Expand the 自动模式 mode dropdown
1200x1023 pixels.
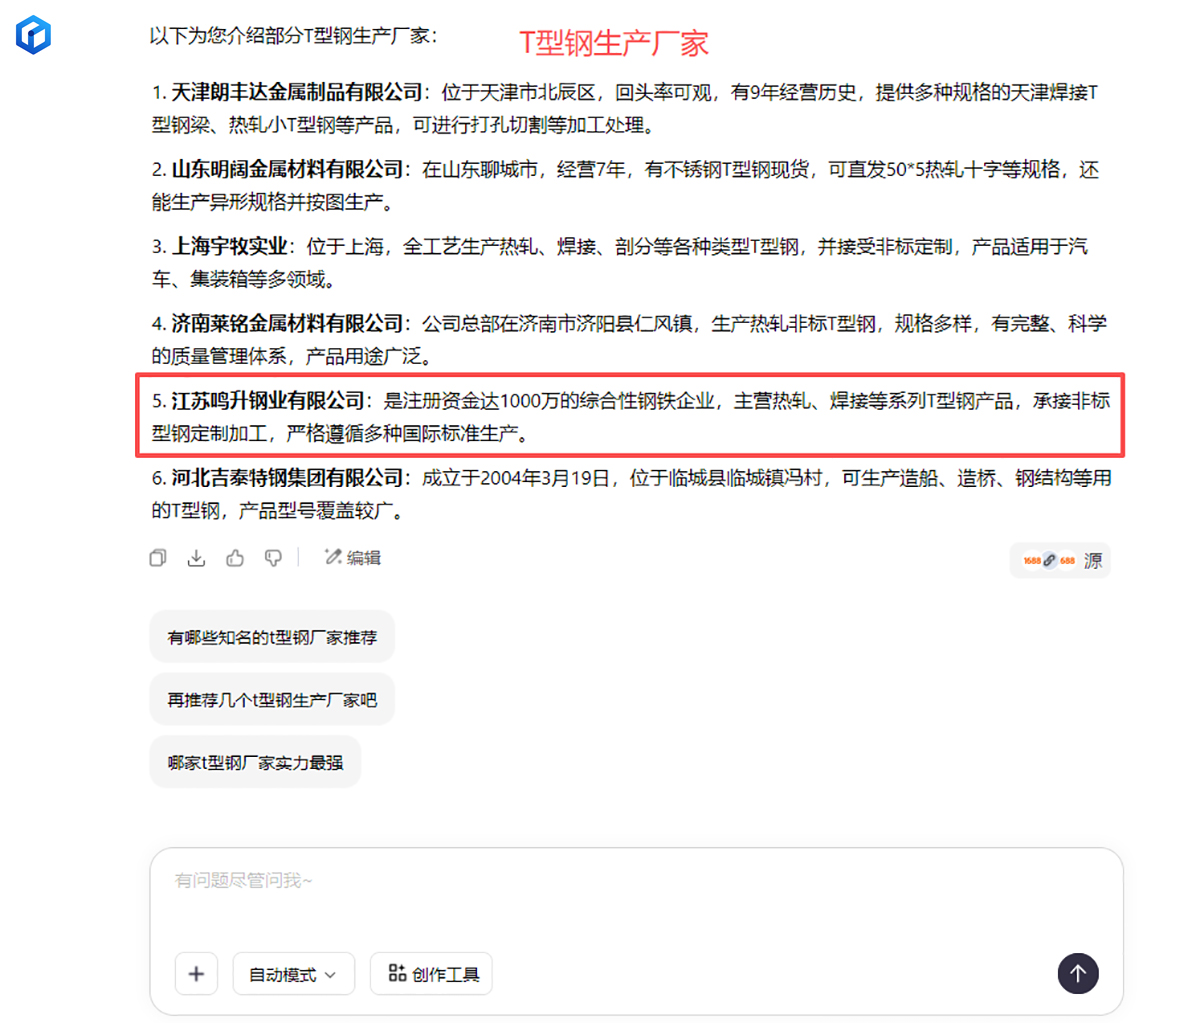[293, 974]
